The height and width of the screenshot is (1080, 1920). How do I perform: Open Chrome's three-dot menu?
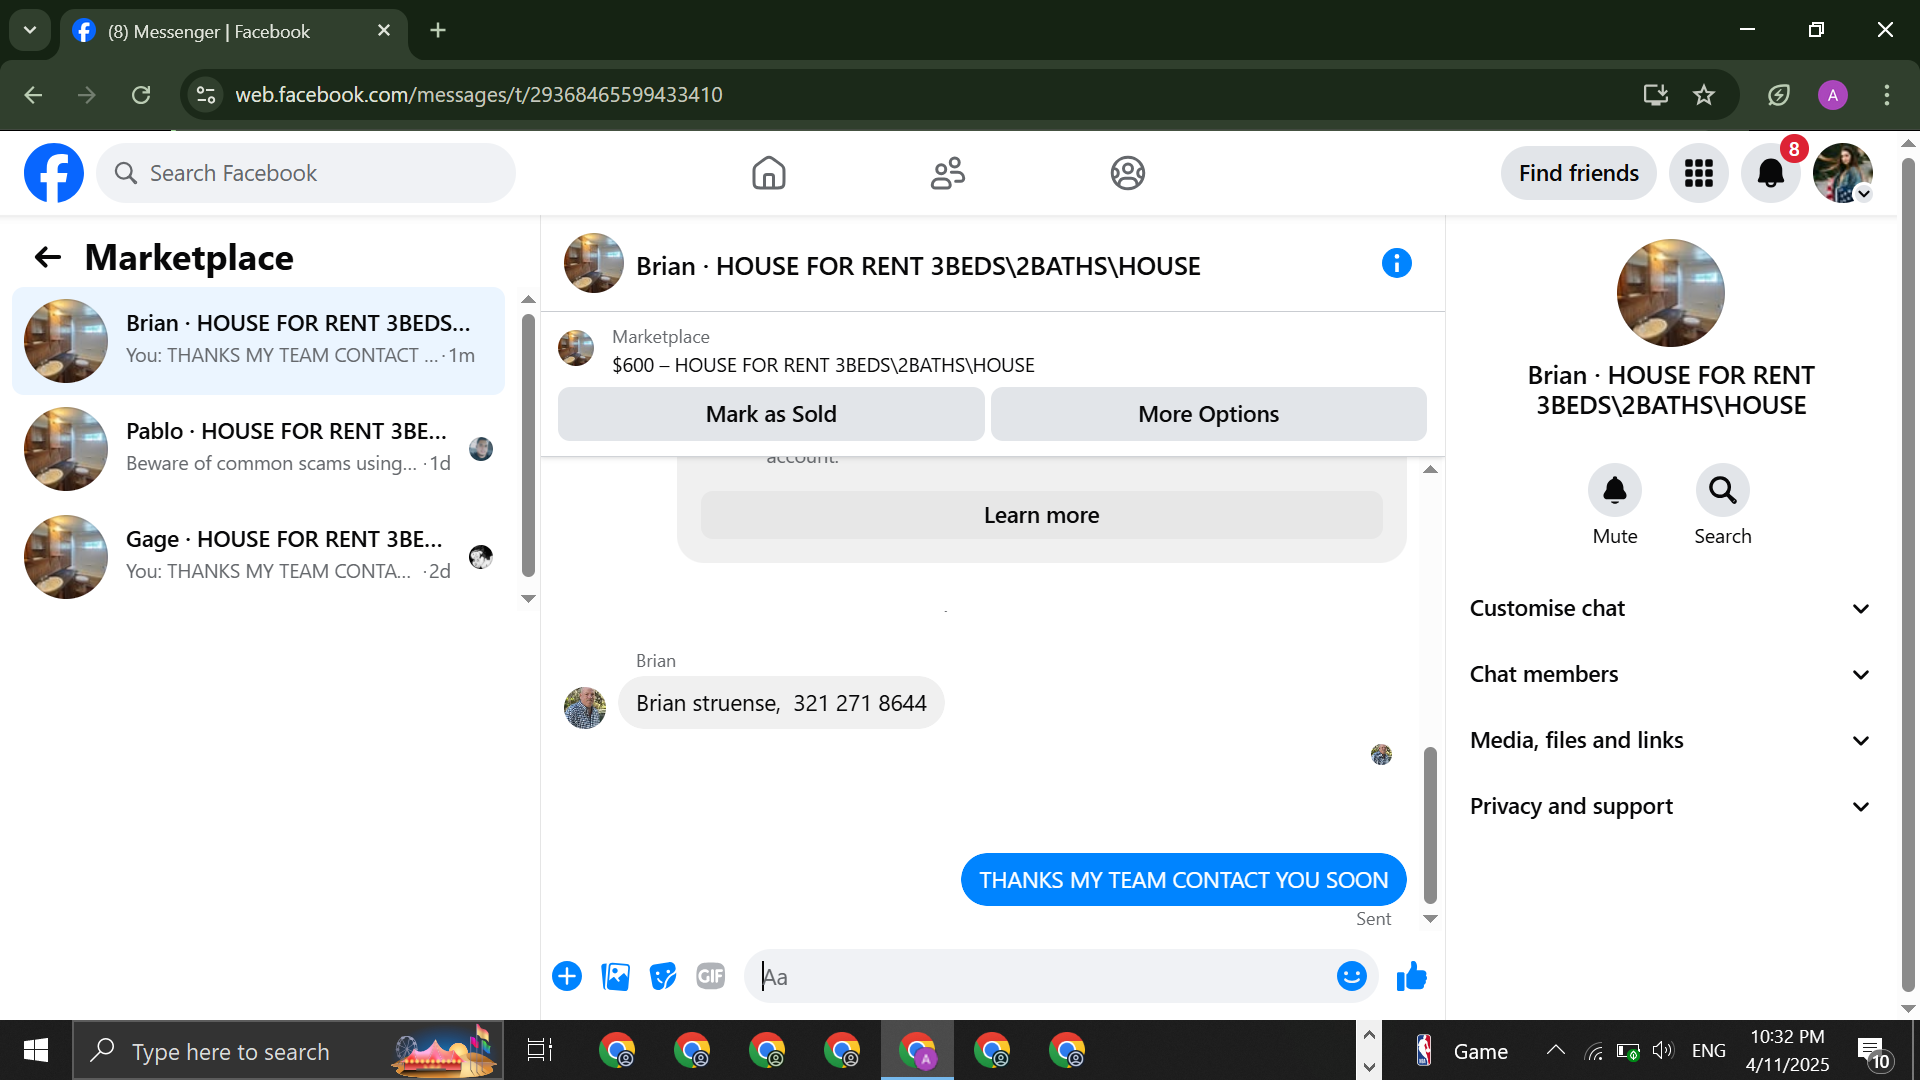tap(1887, 95)
